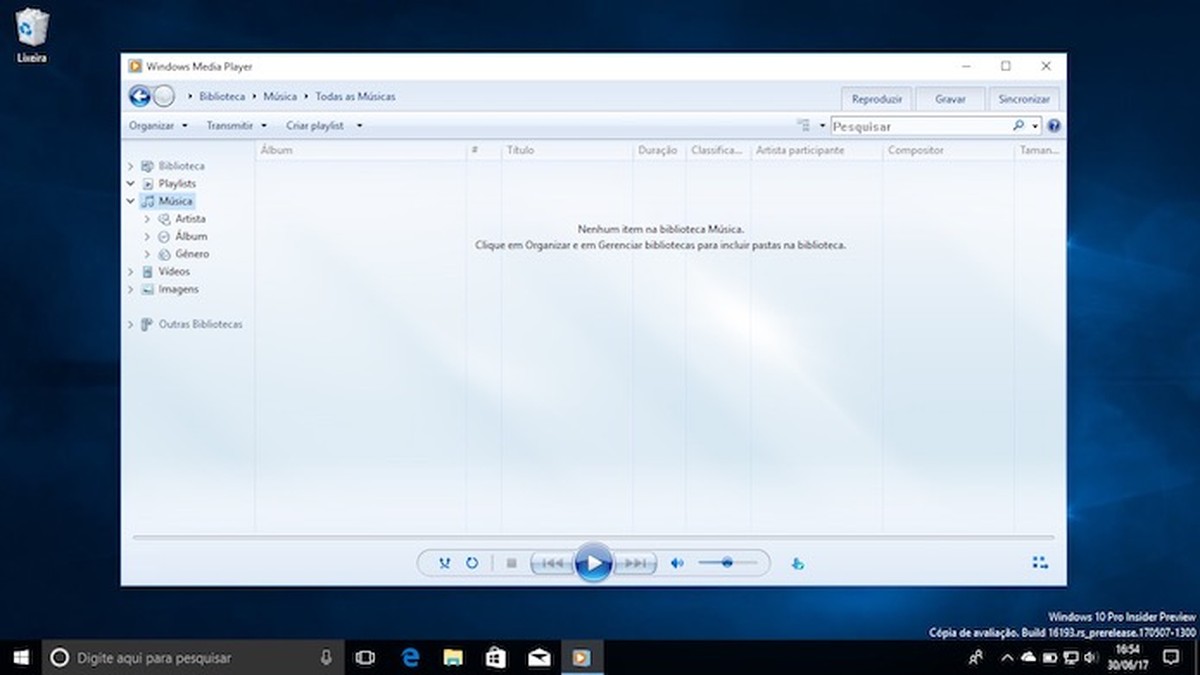Expand Outras Bibliotecas in the sidebar
Screen dimensions: 1200x675
coord(130,324)
